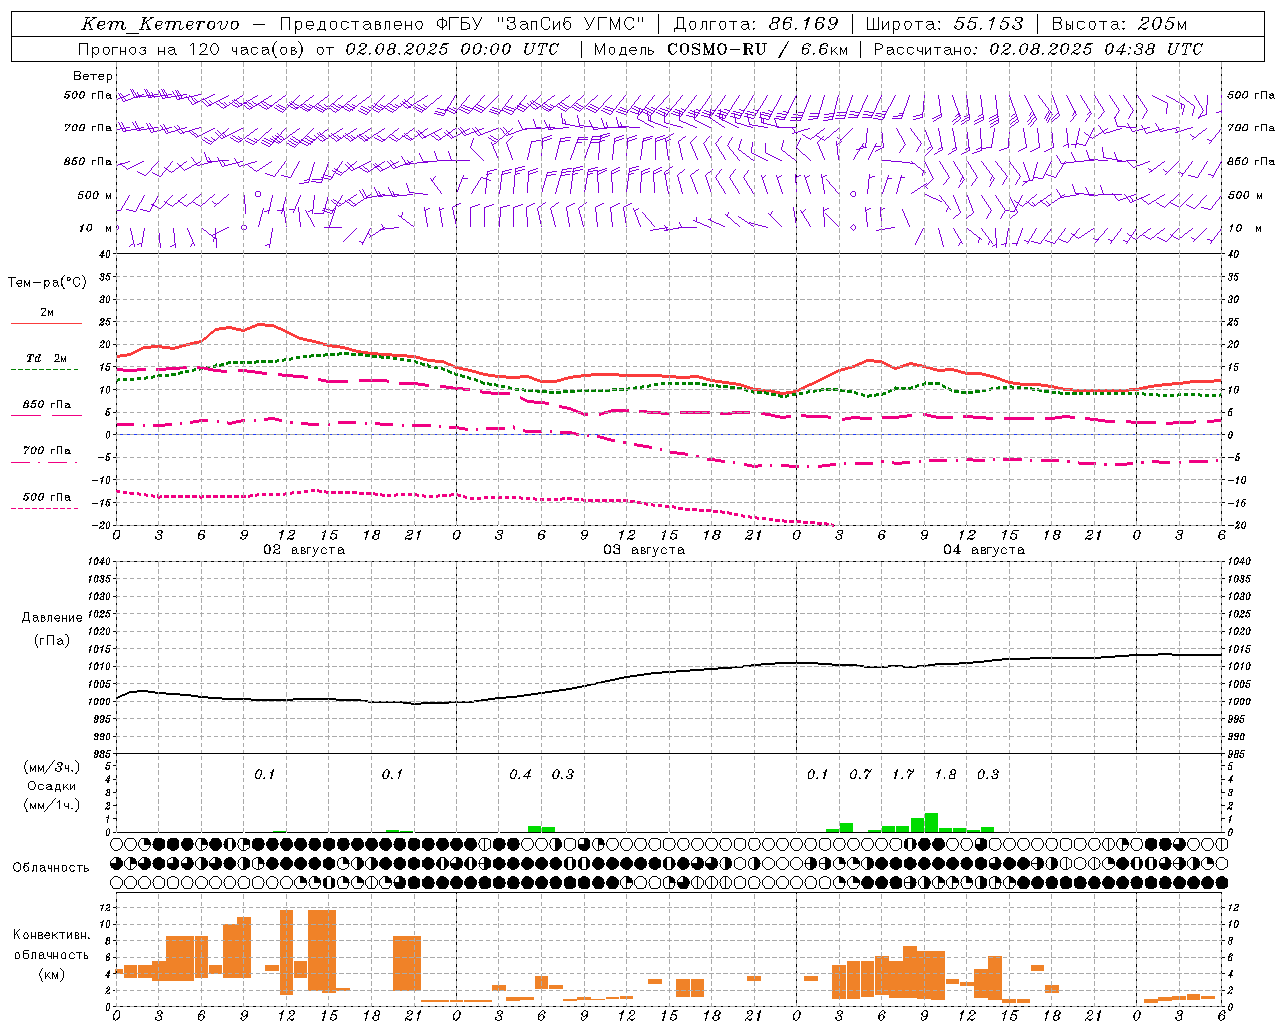The image size is (1280, 1024).
Task: Click the (мм/3ч.) units label
Action: (51, 767)
